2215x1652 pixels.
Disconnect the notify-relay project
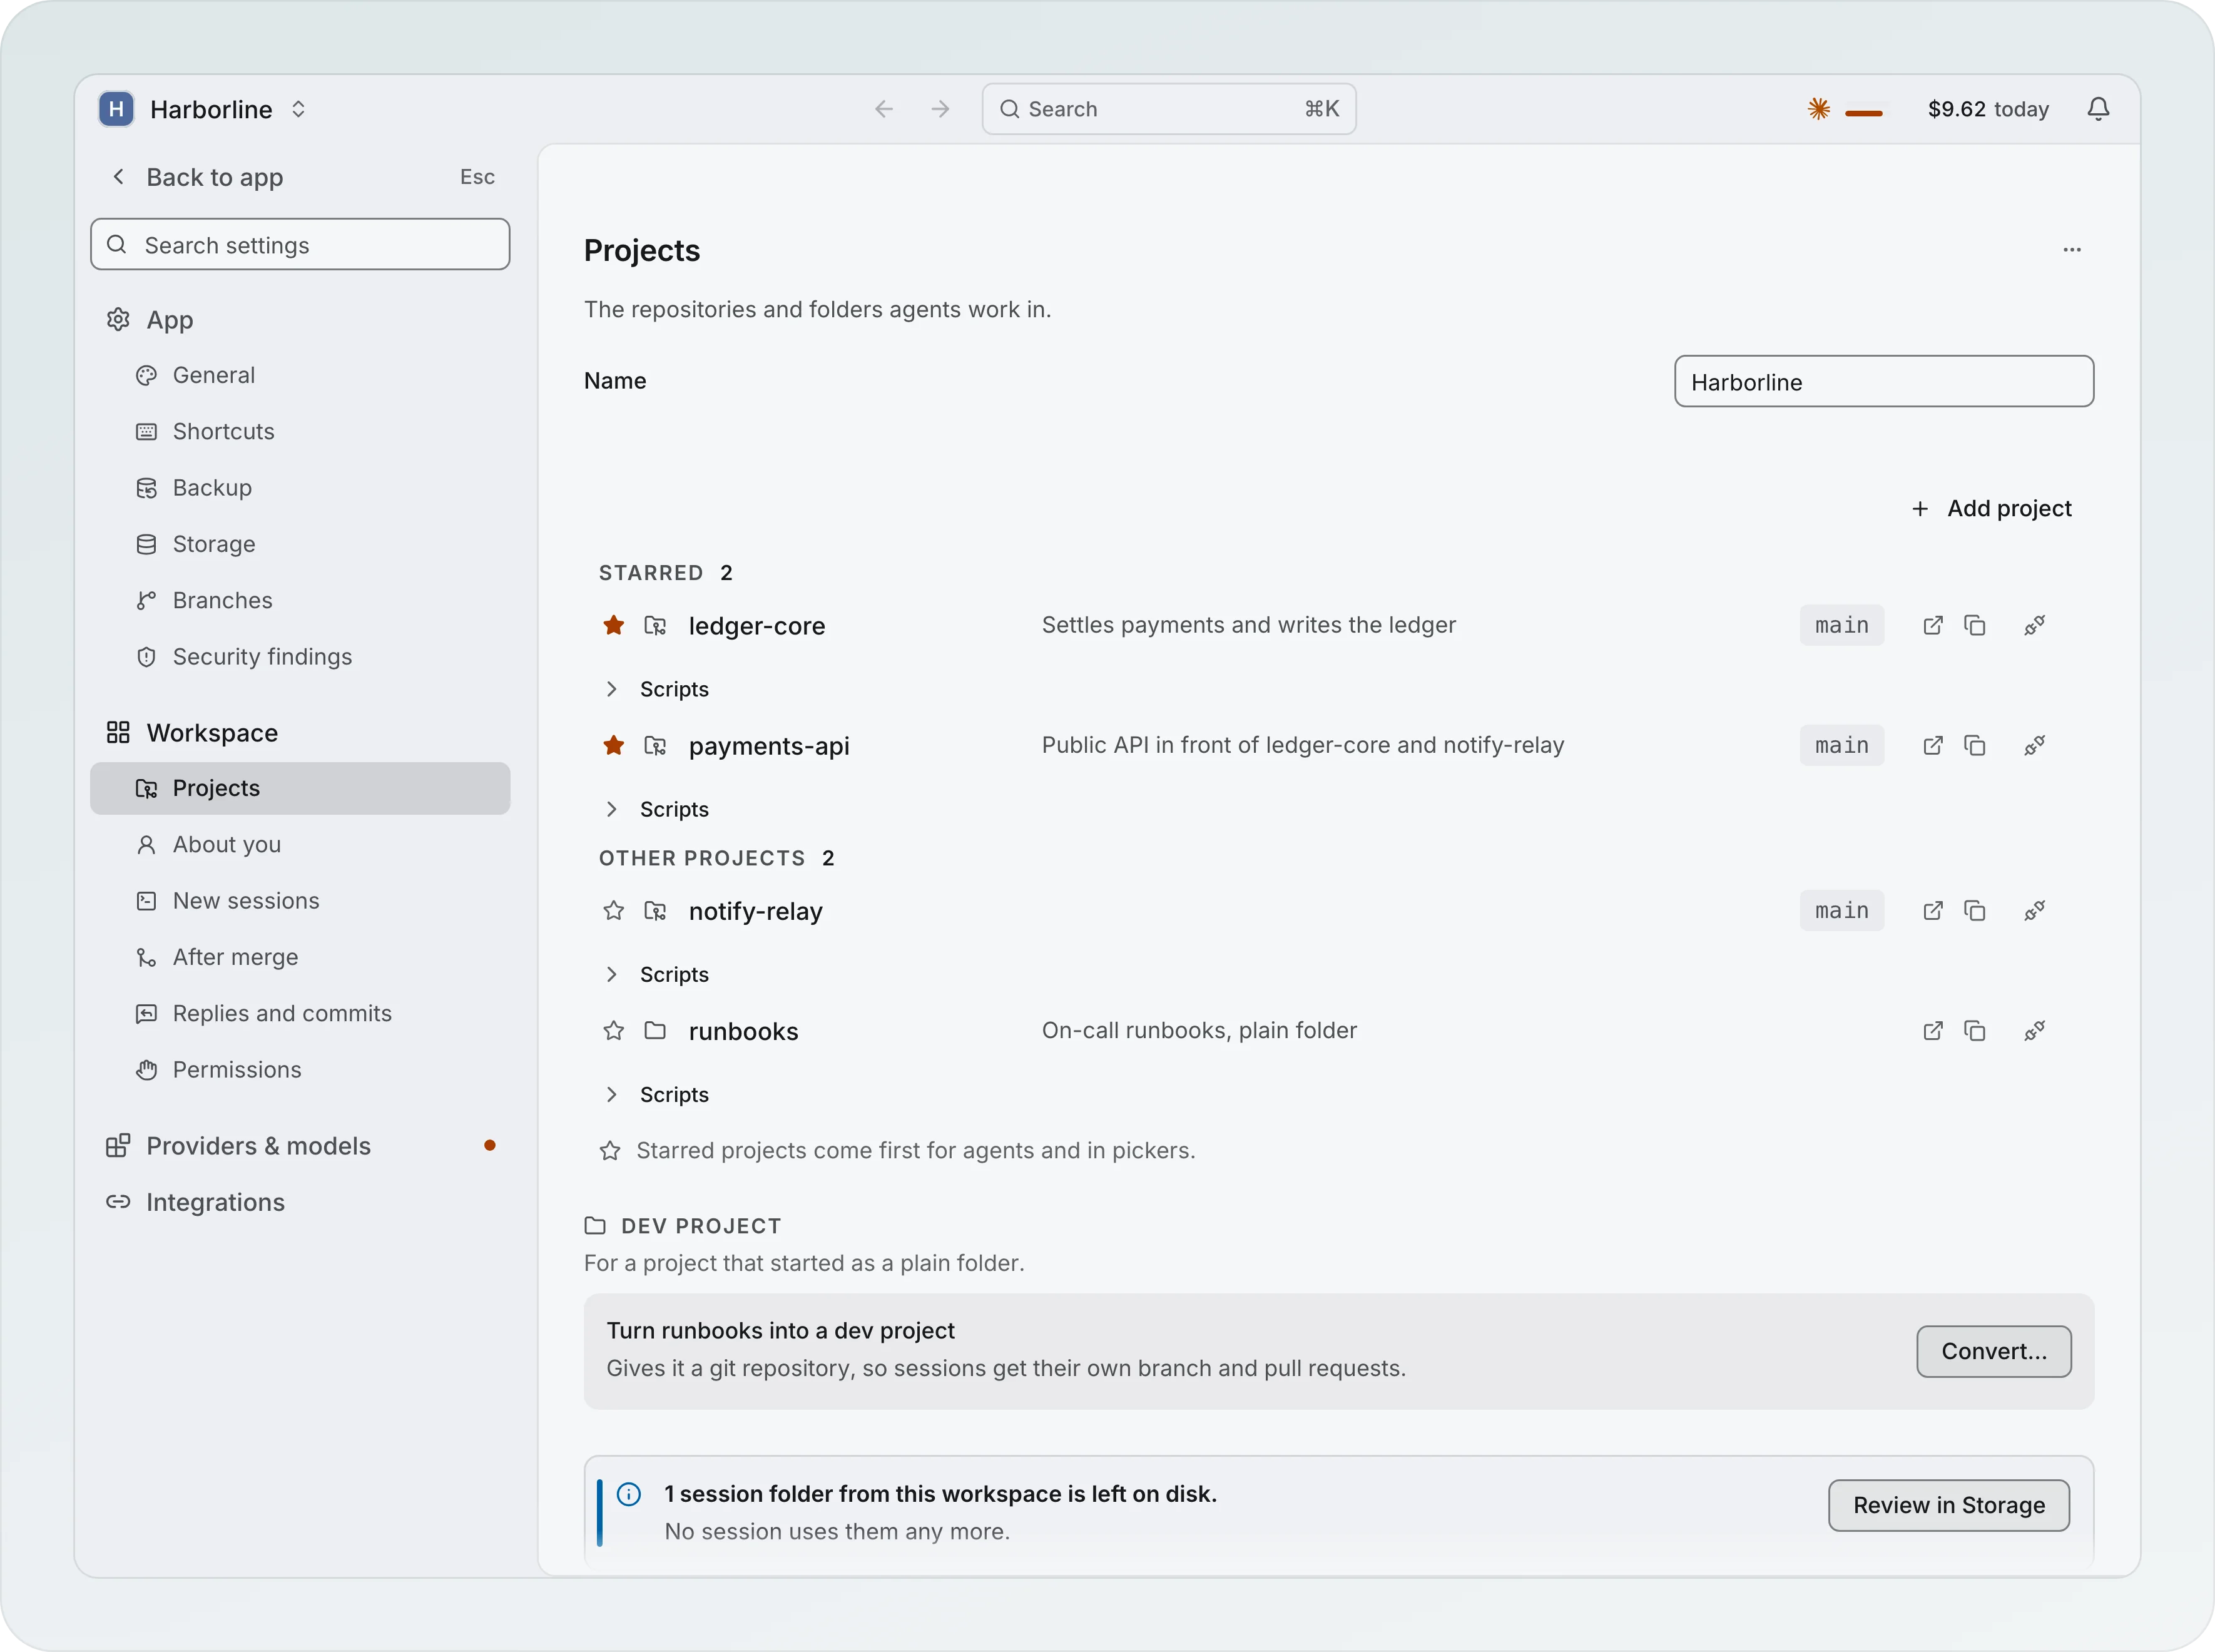(x=2034, y=911)
